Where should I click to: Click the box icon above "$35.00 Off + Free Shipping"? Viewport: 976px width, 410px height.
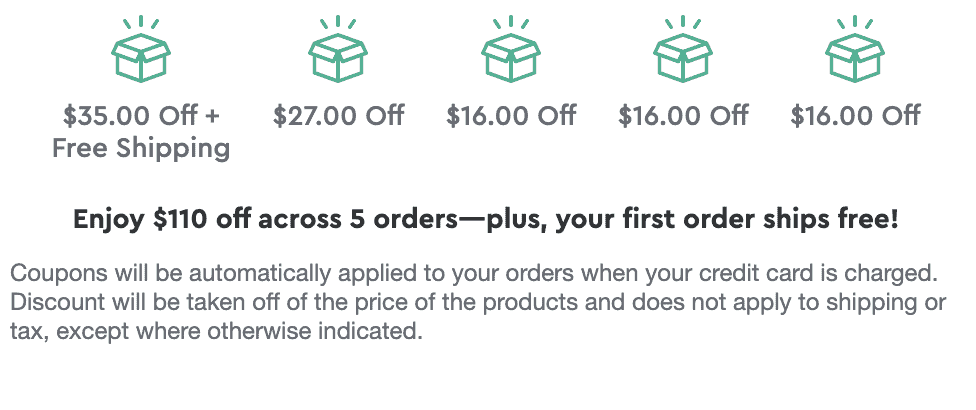click(141, 58)
